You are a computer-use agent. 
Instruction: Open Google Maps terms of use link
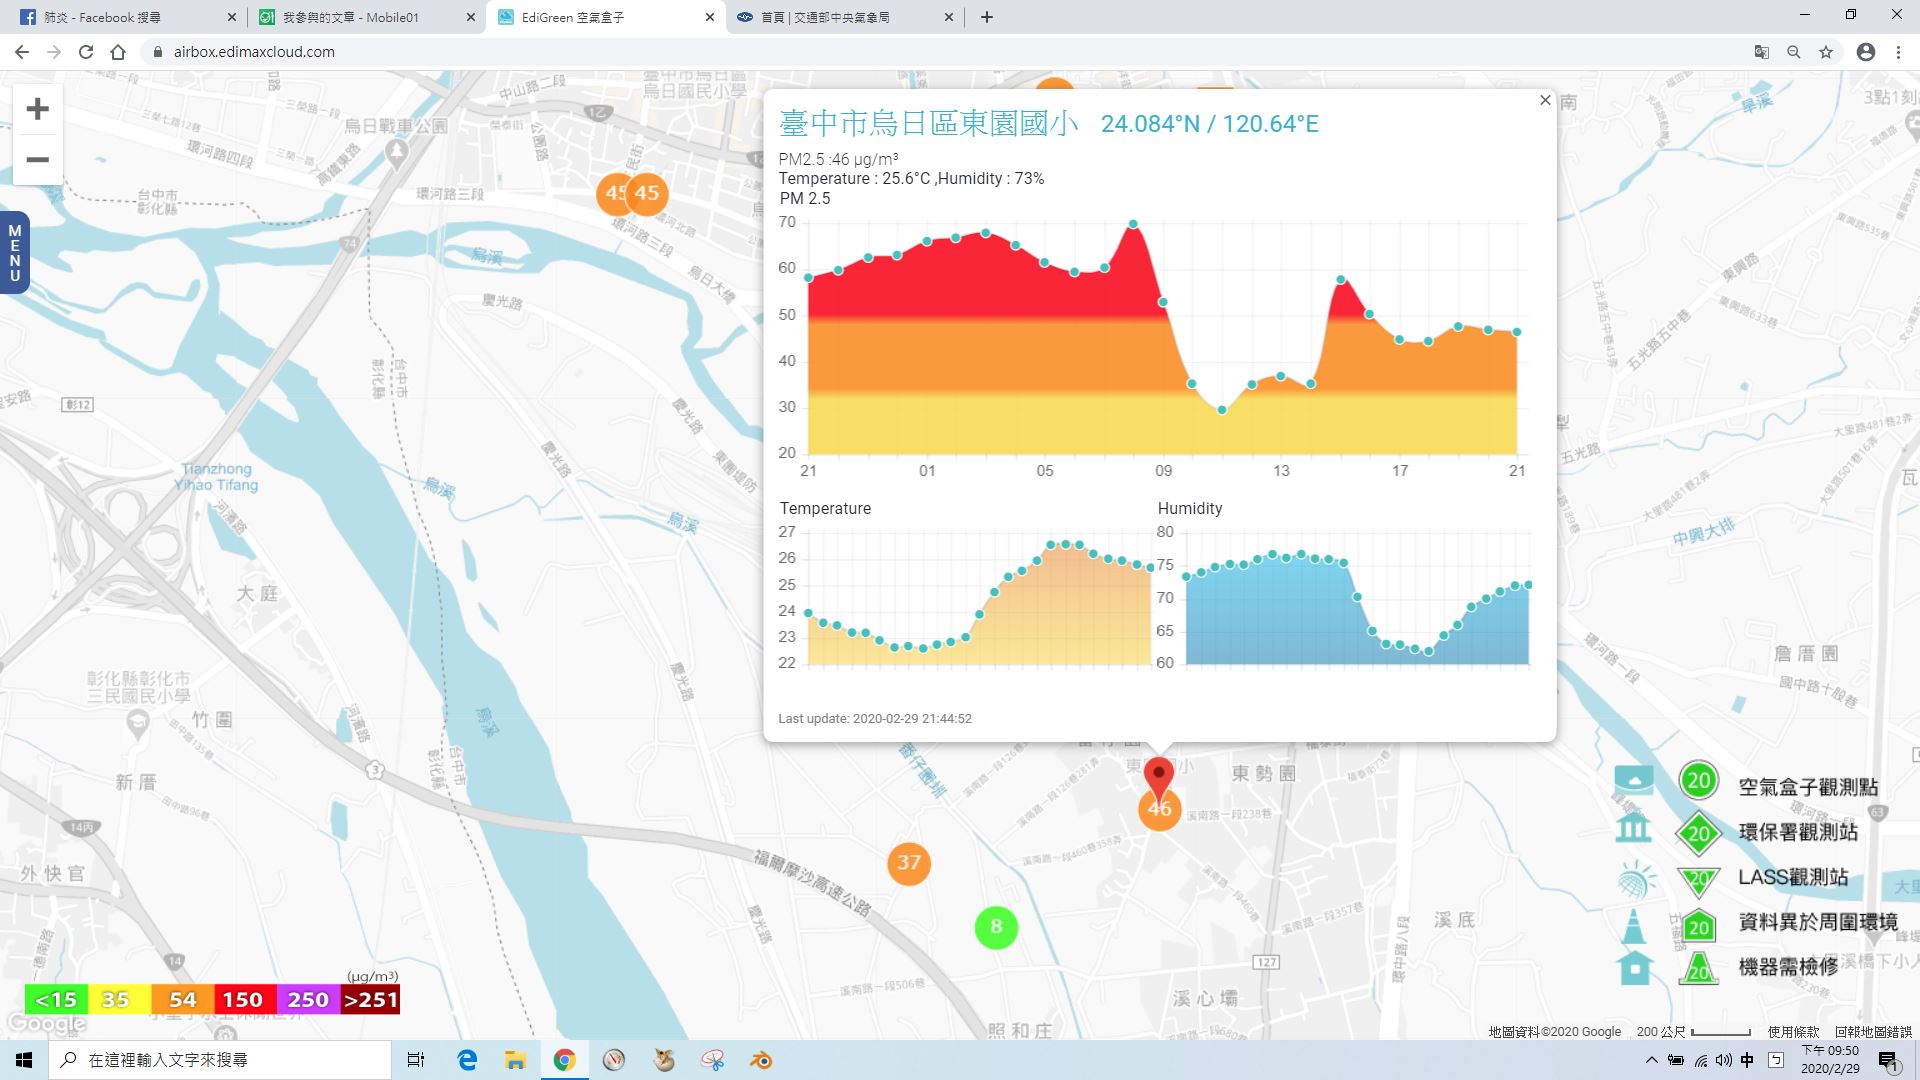(x=1793, y=1032)
